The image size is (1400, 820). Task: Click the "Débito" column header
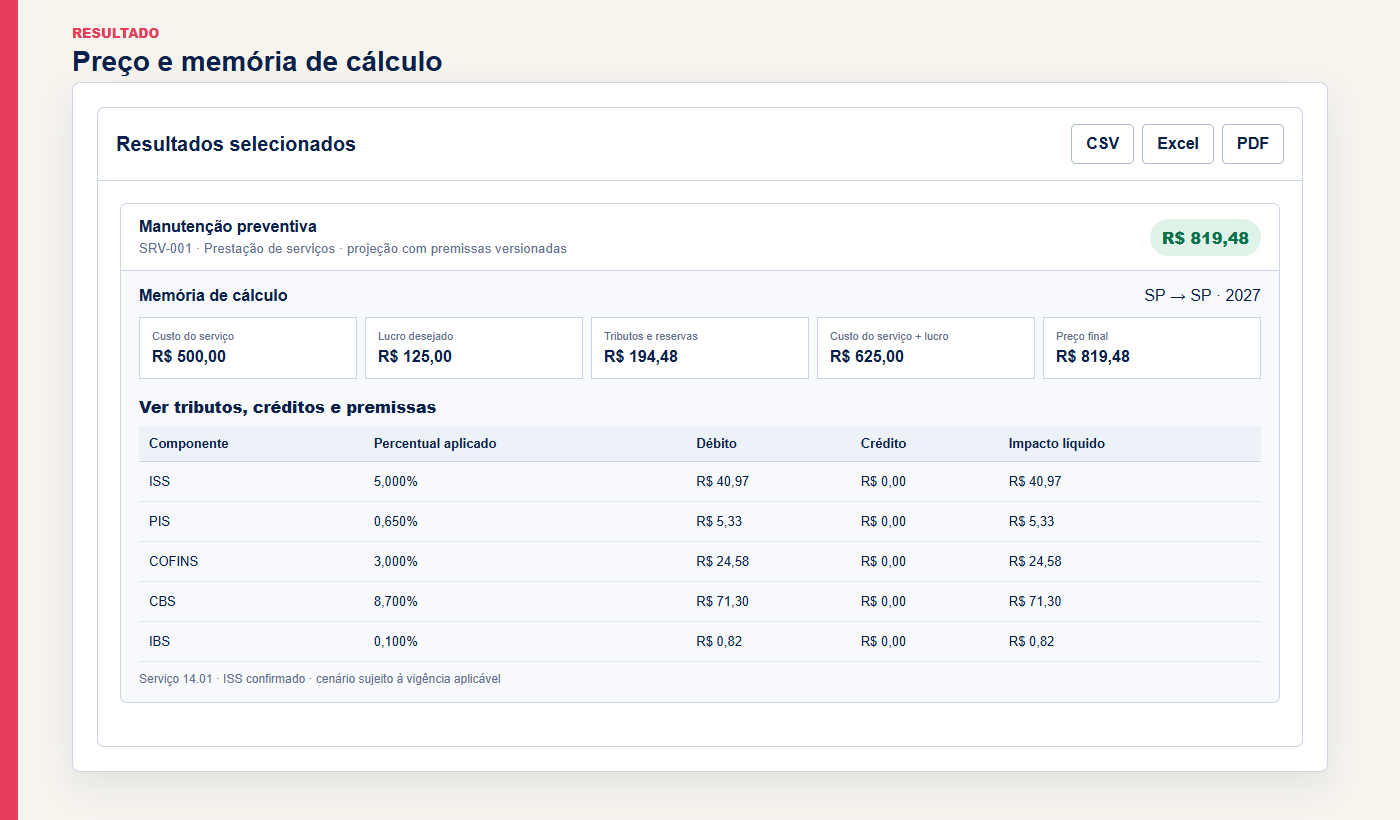click(x=717, y=444)
